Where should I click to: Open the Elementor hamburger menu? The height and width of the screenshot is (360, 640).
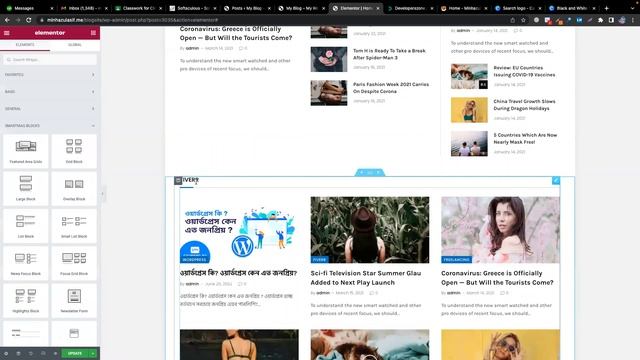7,33
